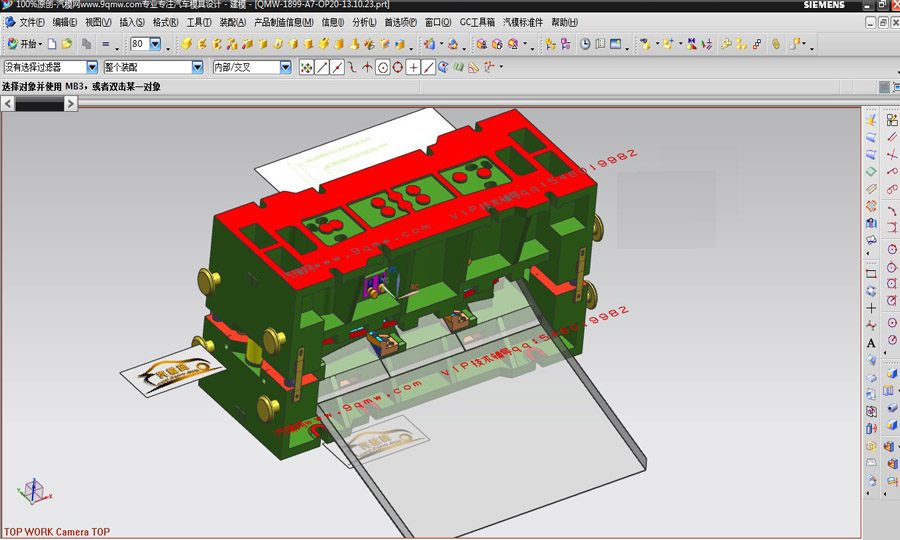Viewport: 900px width, 540px height.
Task: Click the red quadrant point snap icon
Action: click(398, 67)
